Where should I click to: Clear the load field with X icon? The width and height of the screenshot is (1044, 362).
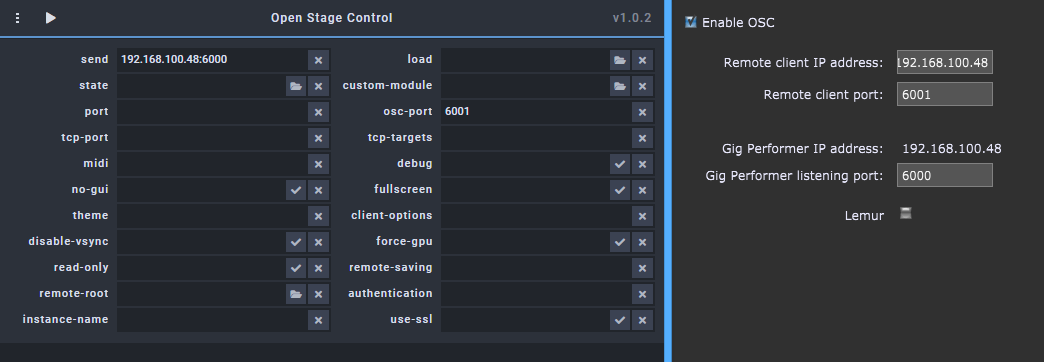[x=643, y=60]
